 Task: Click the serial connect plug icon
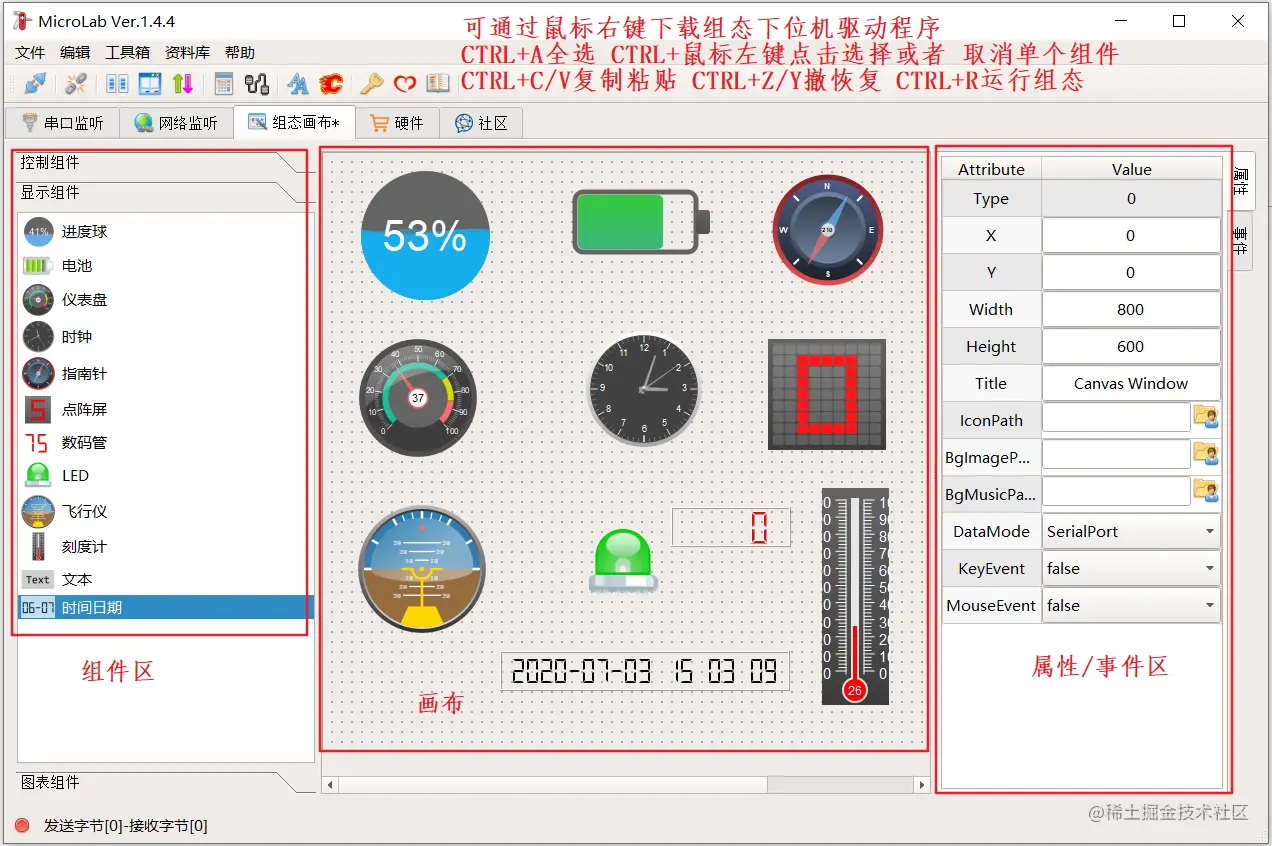pyautogui.click(x=36, y=84)
